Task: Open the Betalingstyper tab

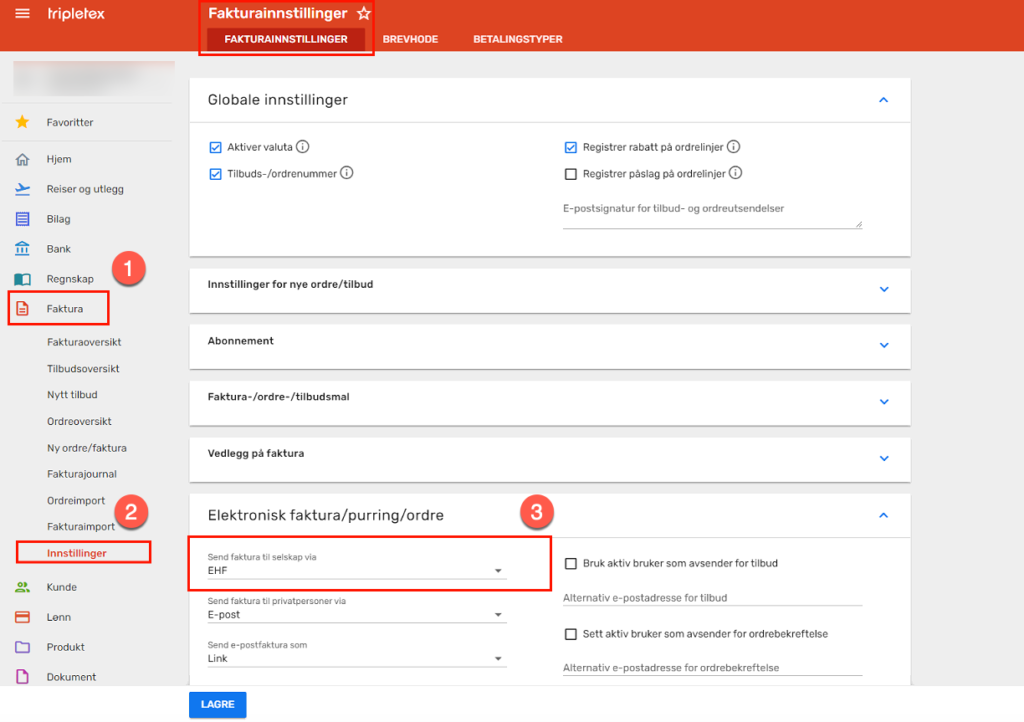Action: coord(517,39)
